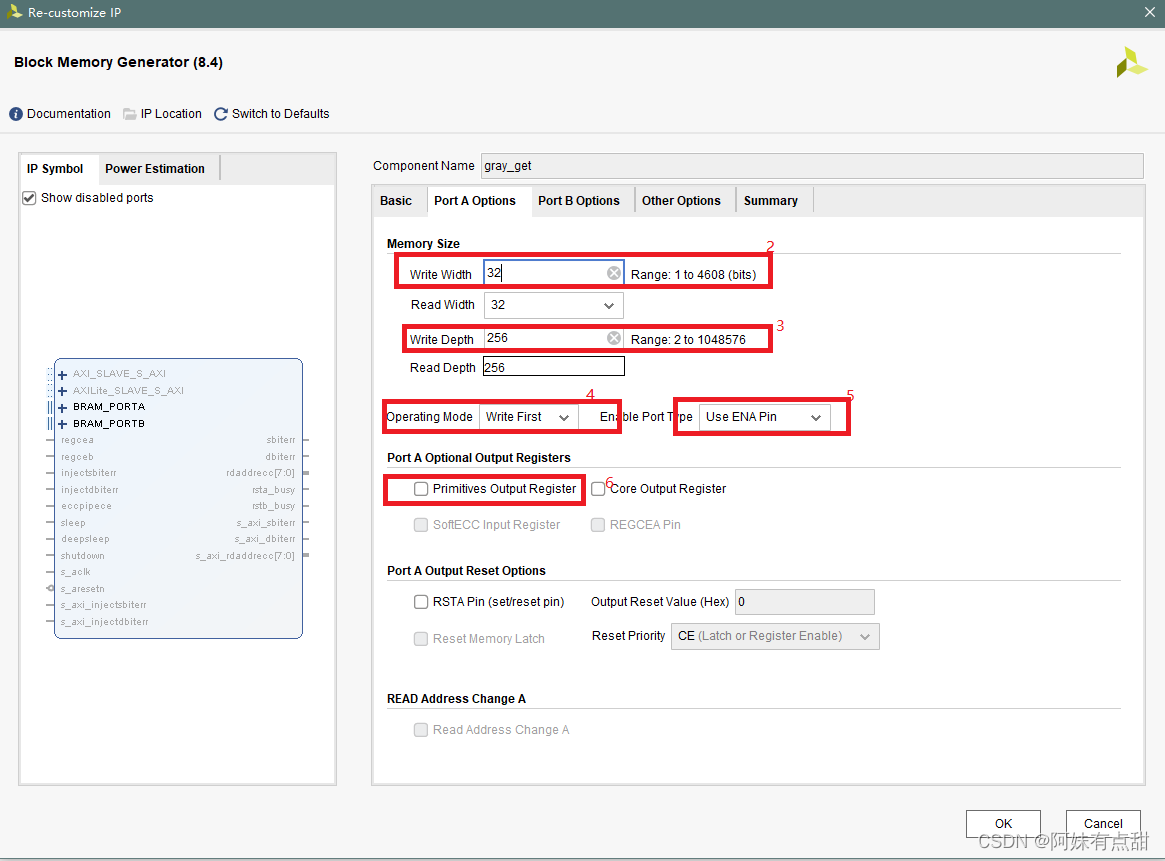Select the rdaddrecc[7:0] output port label
The image size is (1165, 861).
(x=260, y=473)
